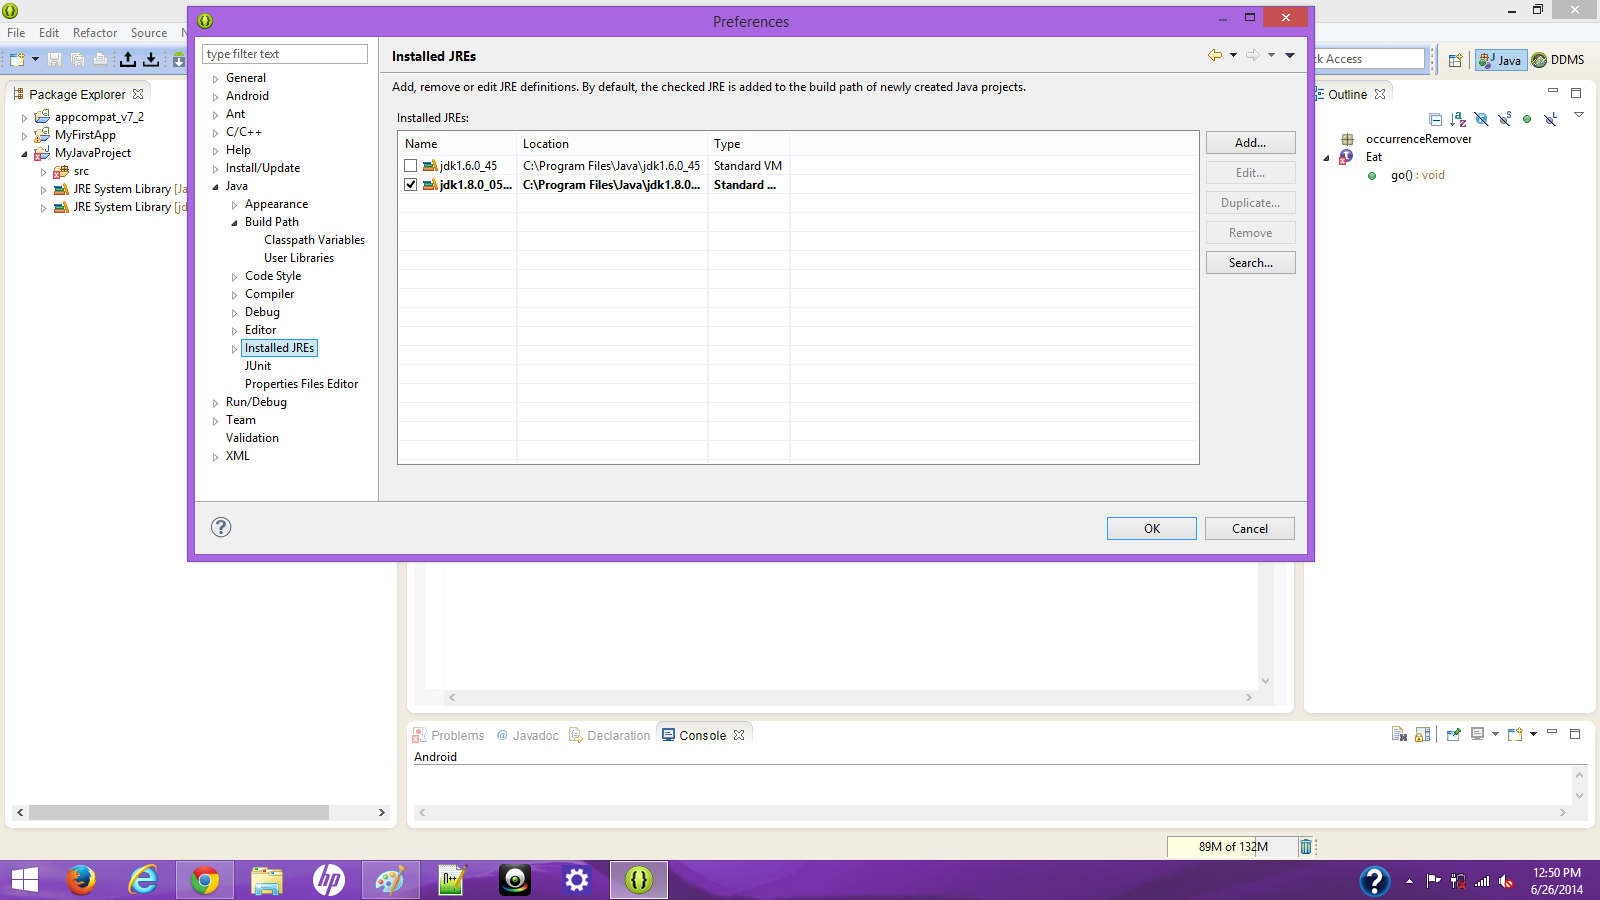The width and height of the screenshot is (1600, 900).
Task: Select Classpath Variables tree item
Action: coord(315,240)
